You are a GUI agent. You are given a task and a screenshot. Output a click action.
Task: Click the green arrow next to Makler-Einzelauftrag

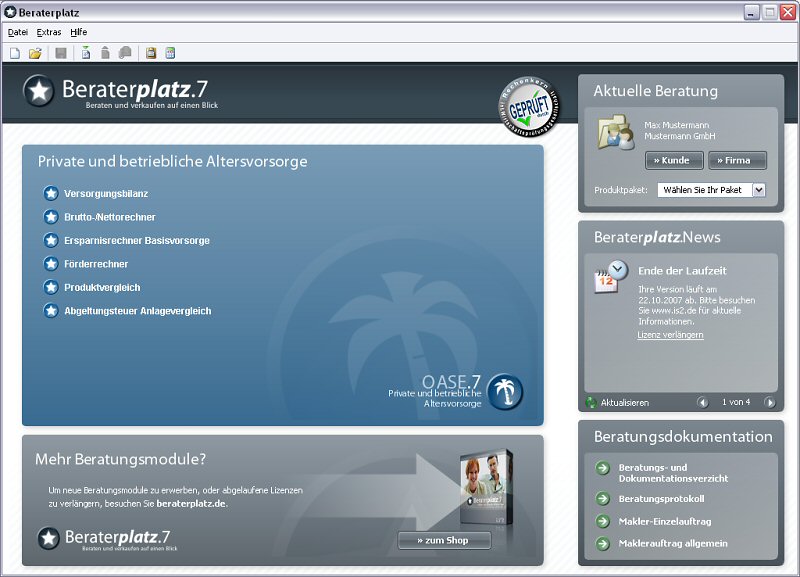click(x=603, y=521)
